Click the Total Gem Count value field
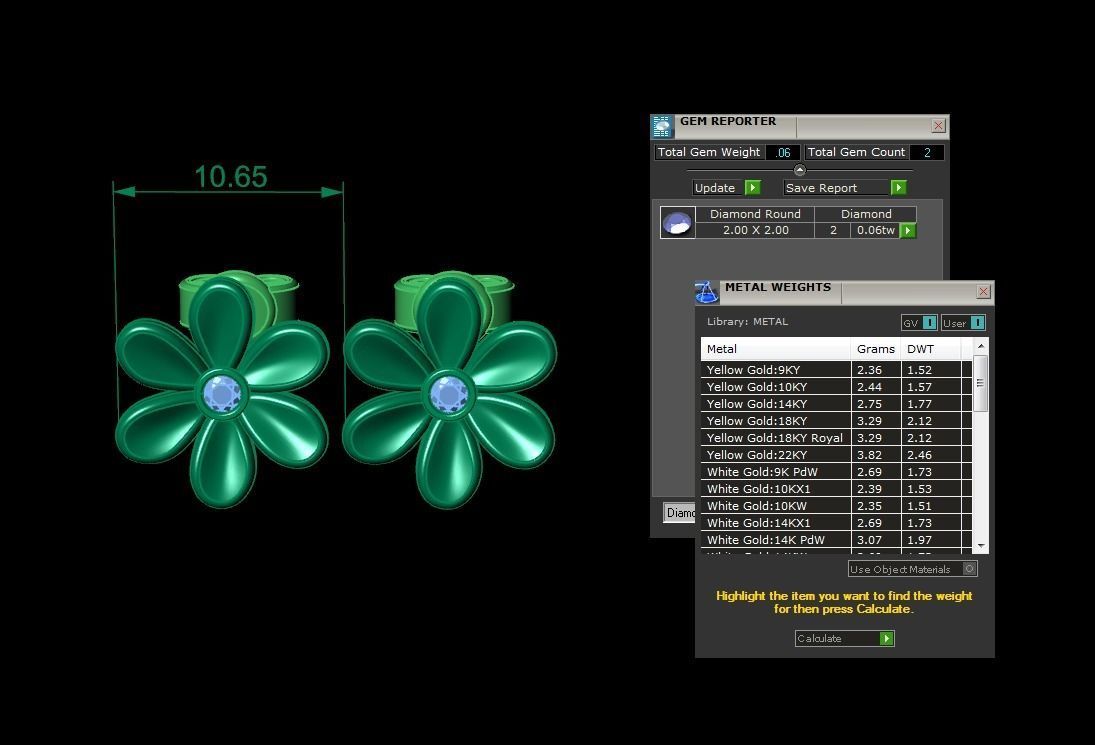 [x=927, y=152]
